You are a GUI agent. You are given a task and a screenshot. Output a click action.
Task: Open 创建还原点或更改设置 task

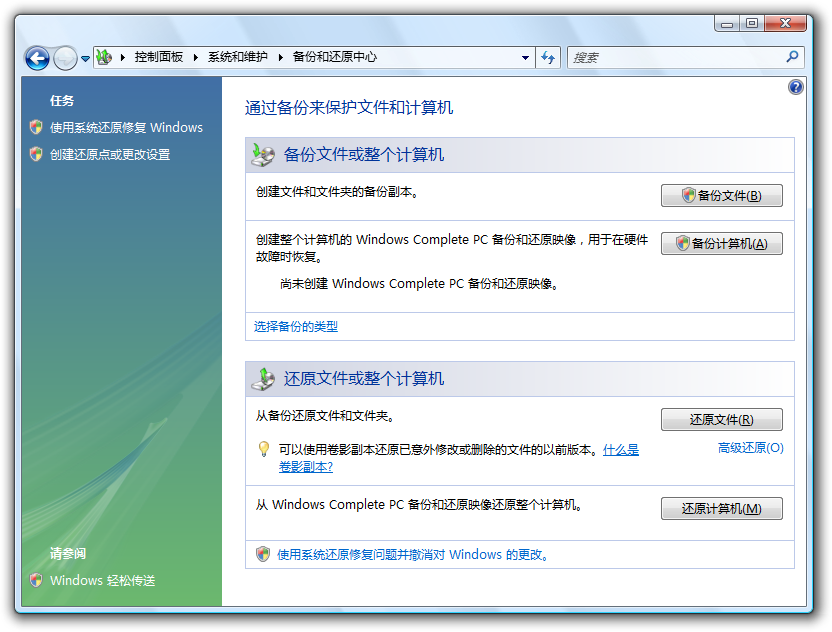pos(110,154)
